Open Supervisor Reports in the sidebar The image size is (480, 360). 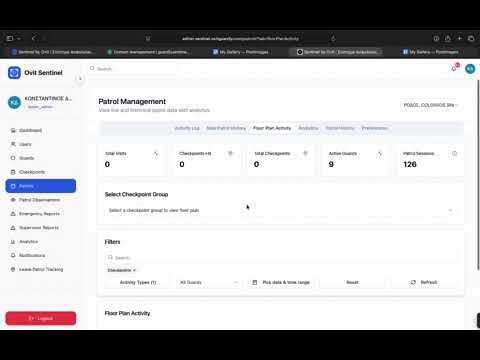click(35, 228)
